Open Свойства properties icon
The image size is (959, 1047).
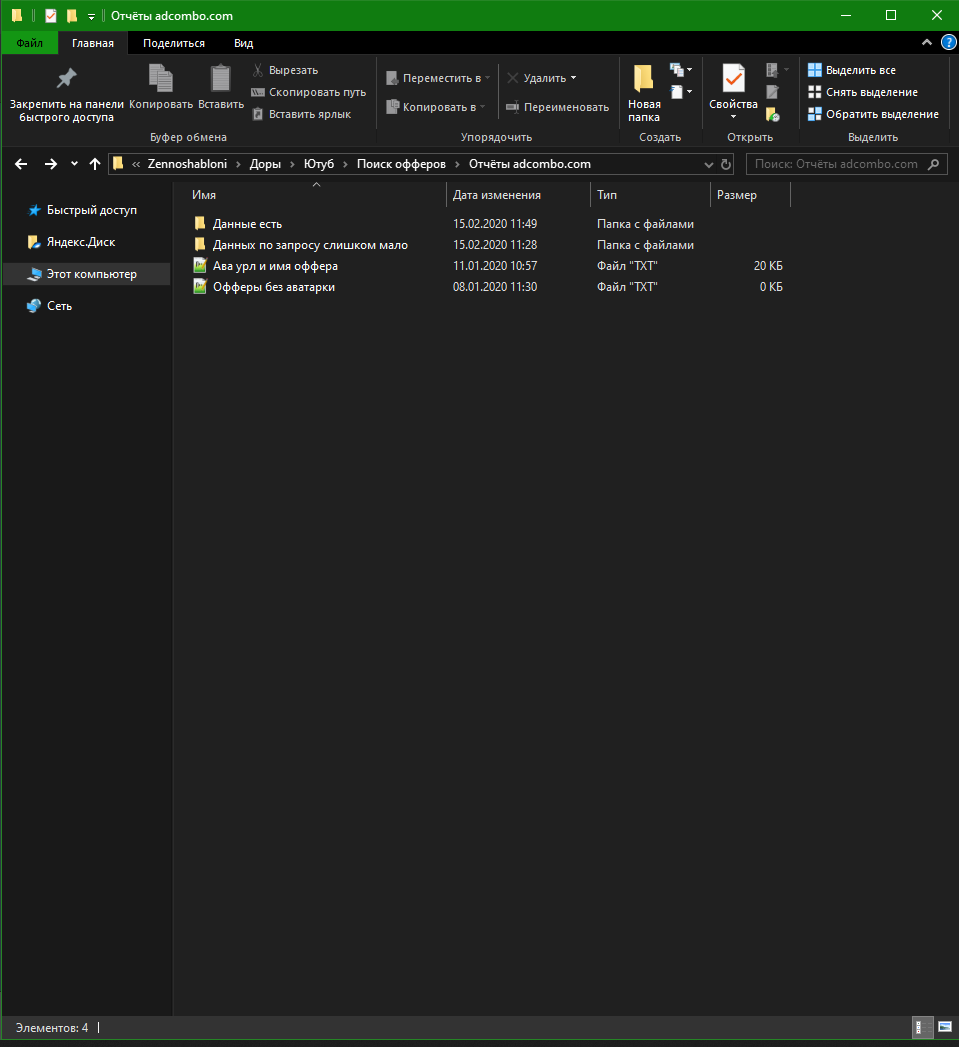pyautogui.click(x=733, y=79)
